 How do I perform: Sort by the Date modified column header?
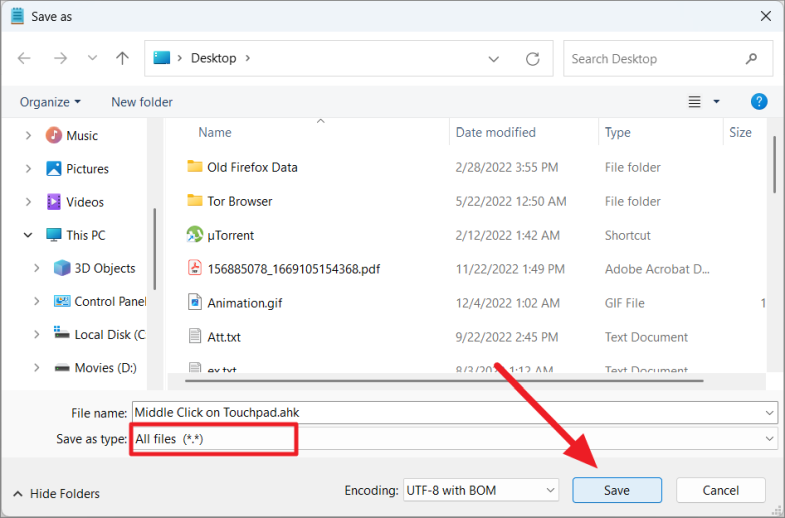496,132
